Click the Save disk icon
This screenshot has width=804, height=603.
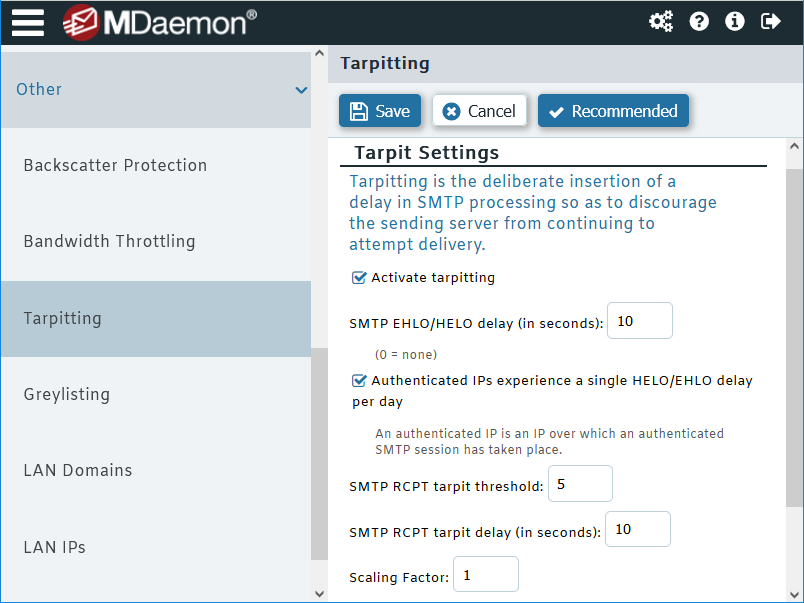click(359, 111)
